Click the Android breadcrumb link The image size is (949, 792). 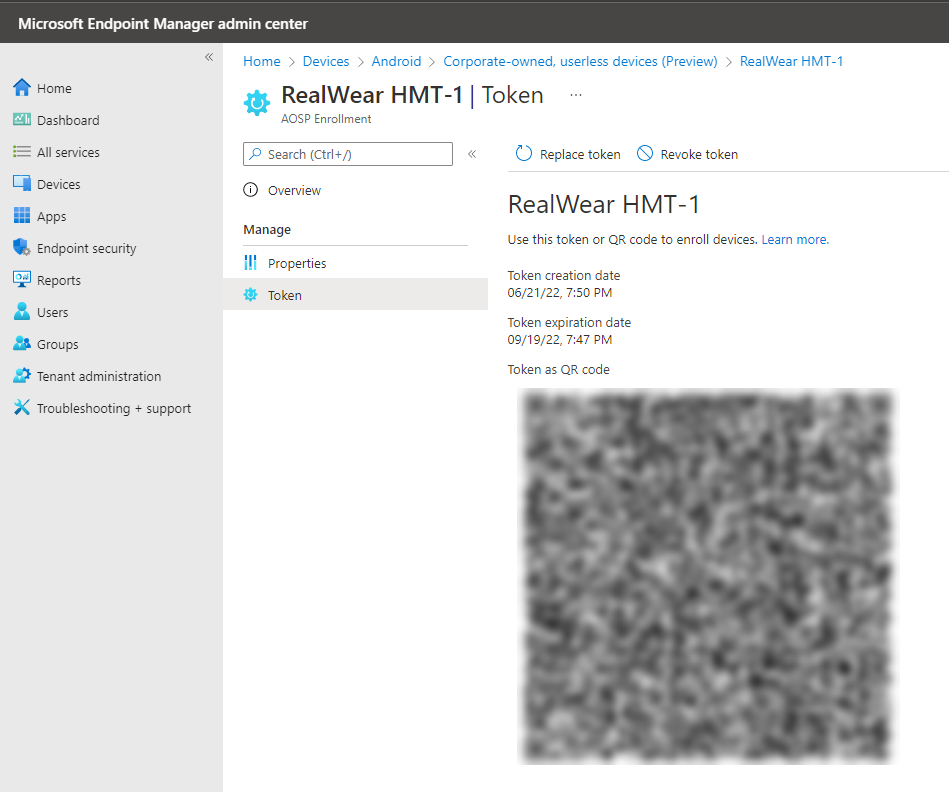tap(396, 61)
